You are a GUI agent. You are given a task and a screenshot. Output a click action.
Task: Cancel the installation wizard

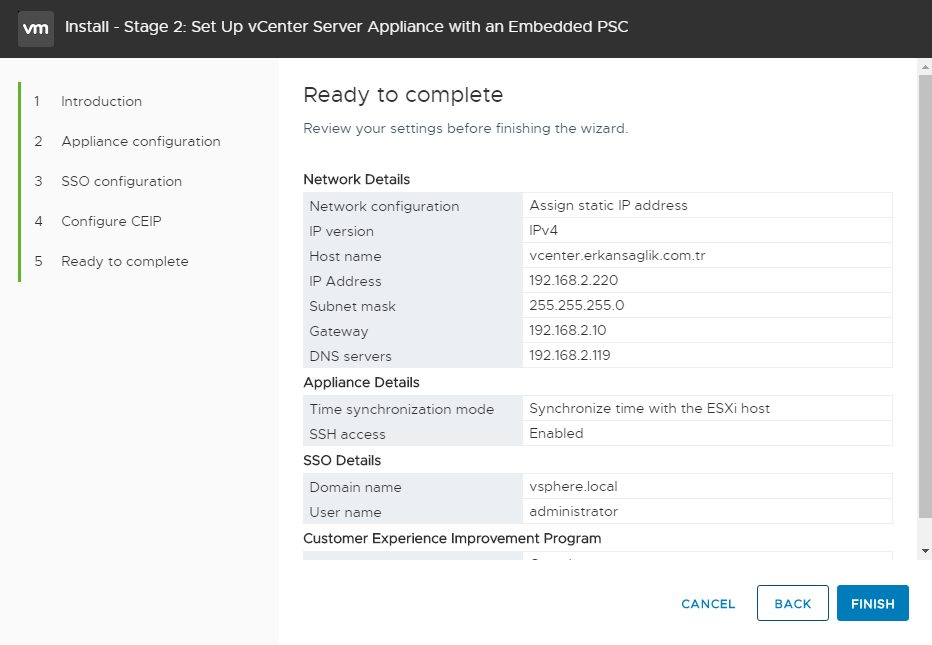[x=708, y=604]
